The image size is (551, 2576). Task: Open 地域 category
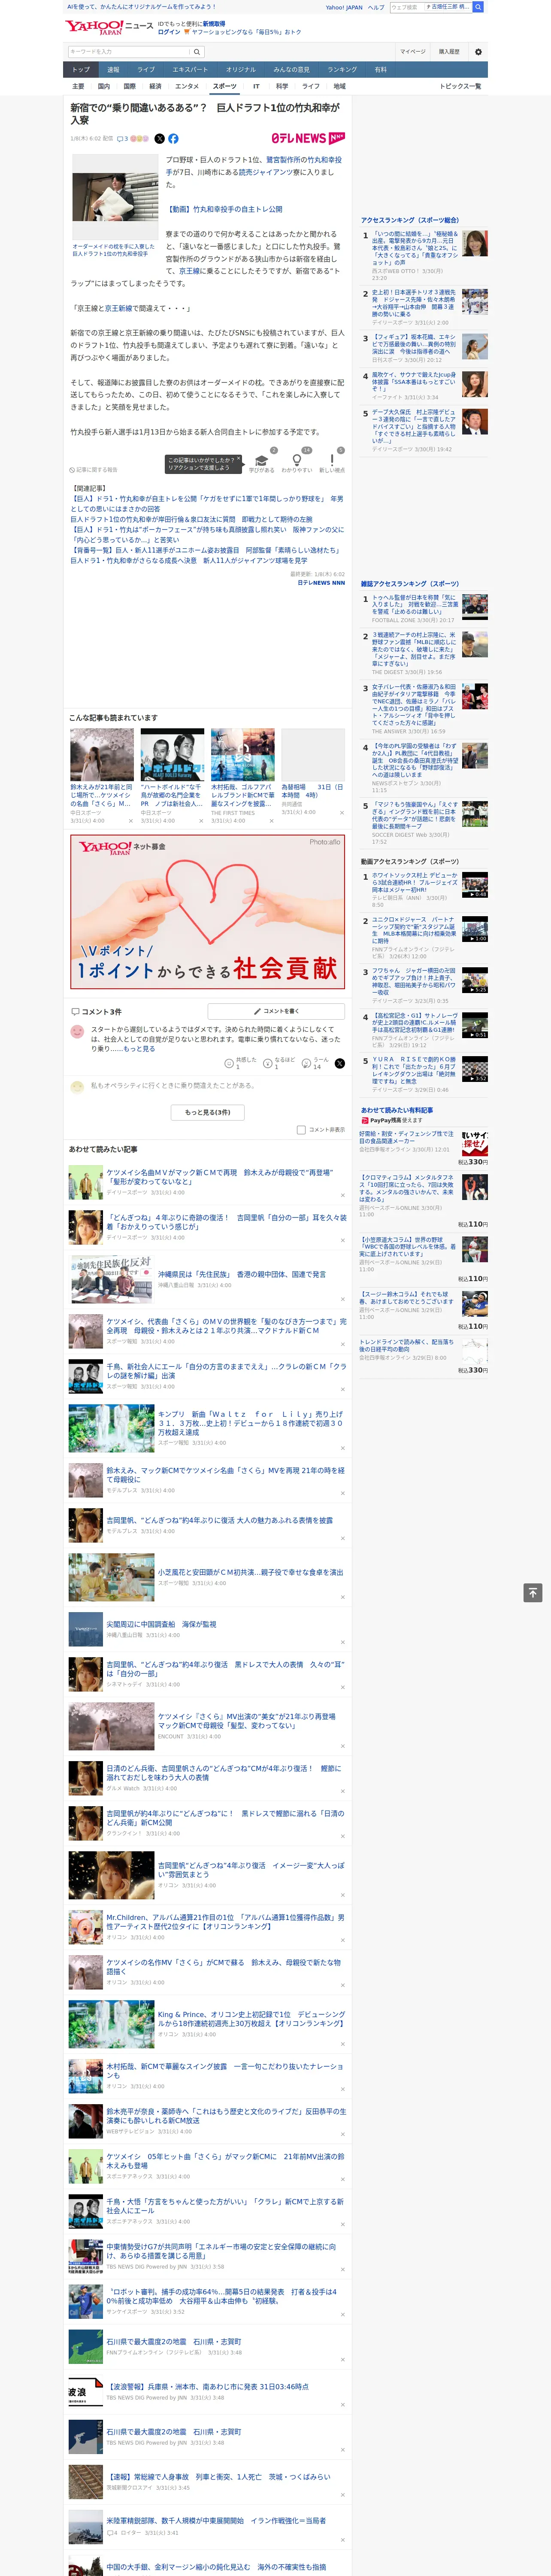(339, 87)
